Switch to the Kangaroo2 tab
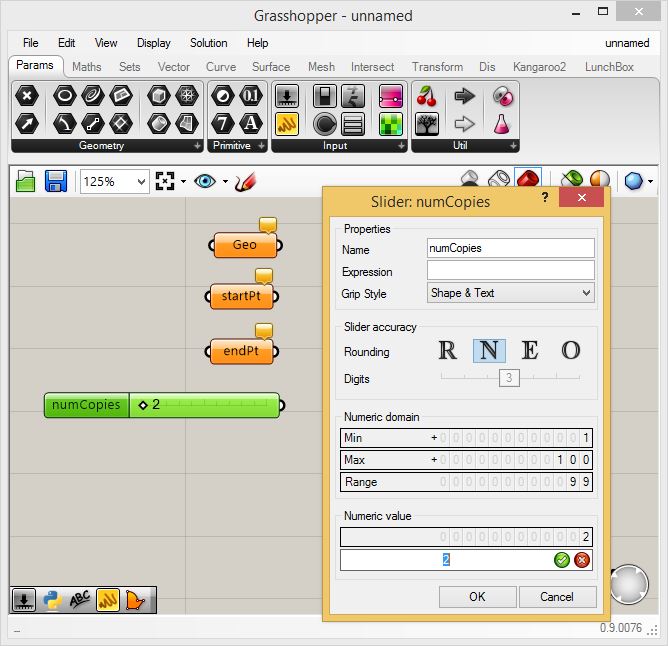Image resolution: width=668 pixels, height=646 pixels. [x=539, y=67]
